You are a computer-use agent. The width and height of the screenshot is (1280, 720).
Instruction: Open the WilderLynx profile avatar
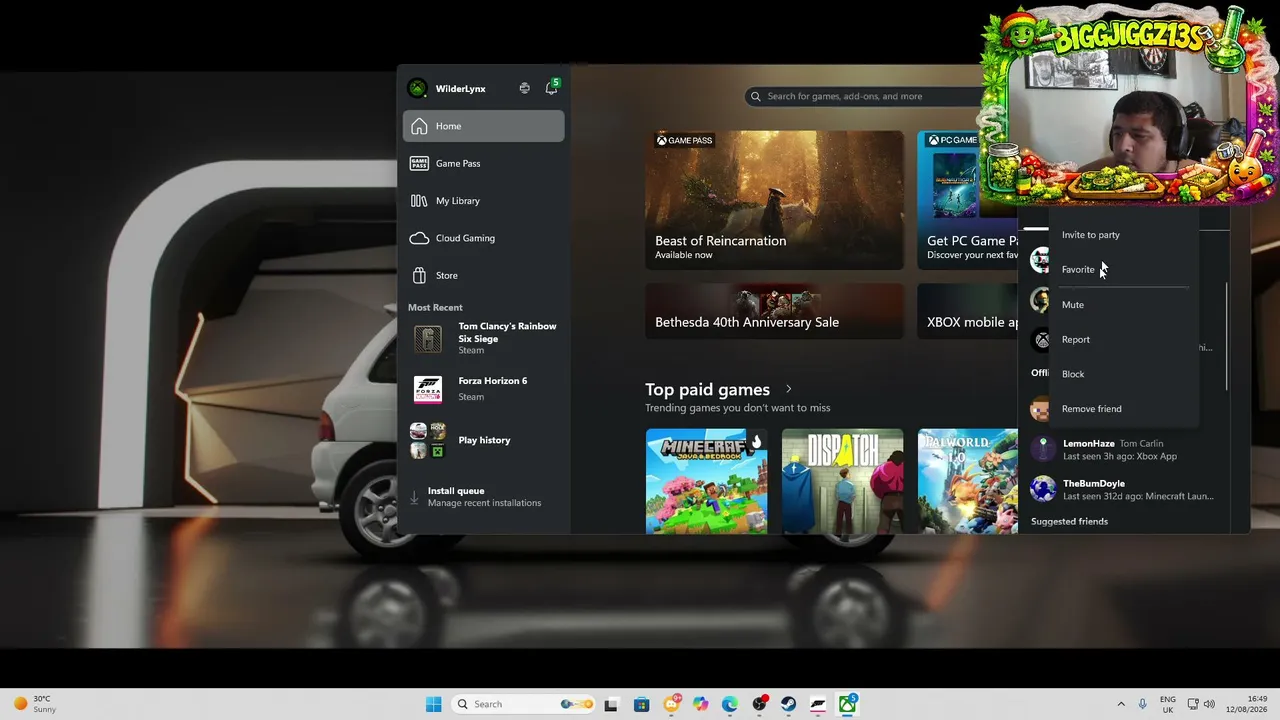(x=418, y=88)
